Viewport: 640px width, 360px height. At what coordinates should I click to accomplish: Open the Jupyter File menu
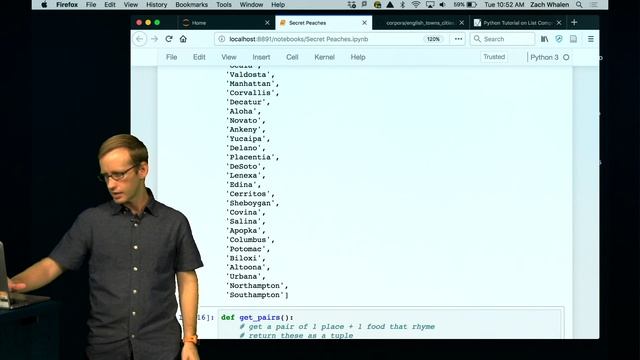pos(171,57)
